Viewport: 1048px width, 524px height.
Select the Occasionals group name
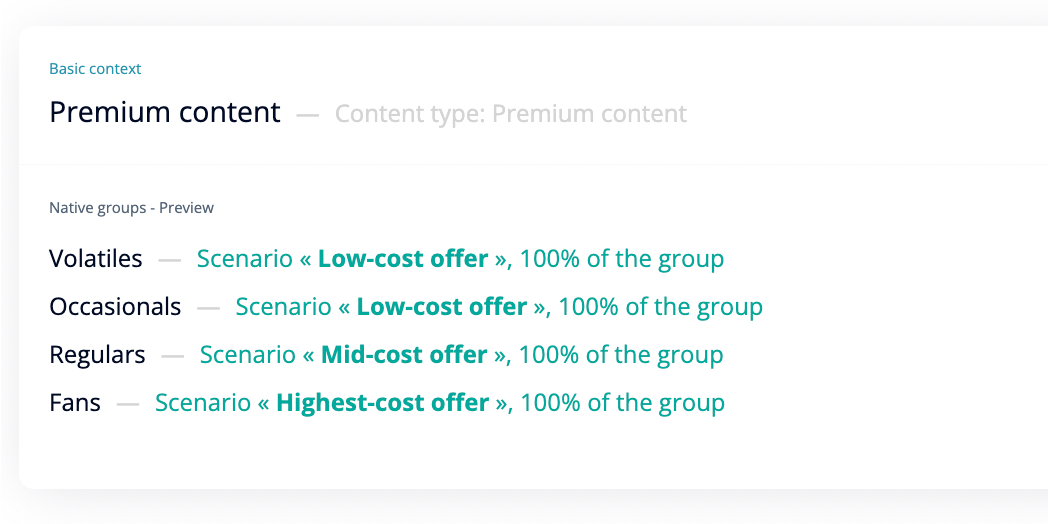(115, 307)
